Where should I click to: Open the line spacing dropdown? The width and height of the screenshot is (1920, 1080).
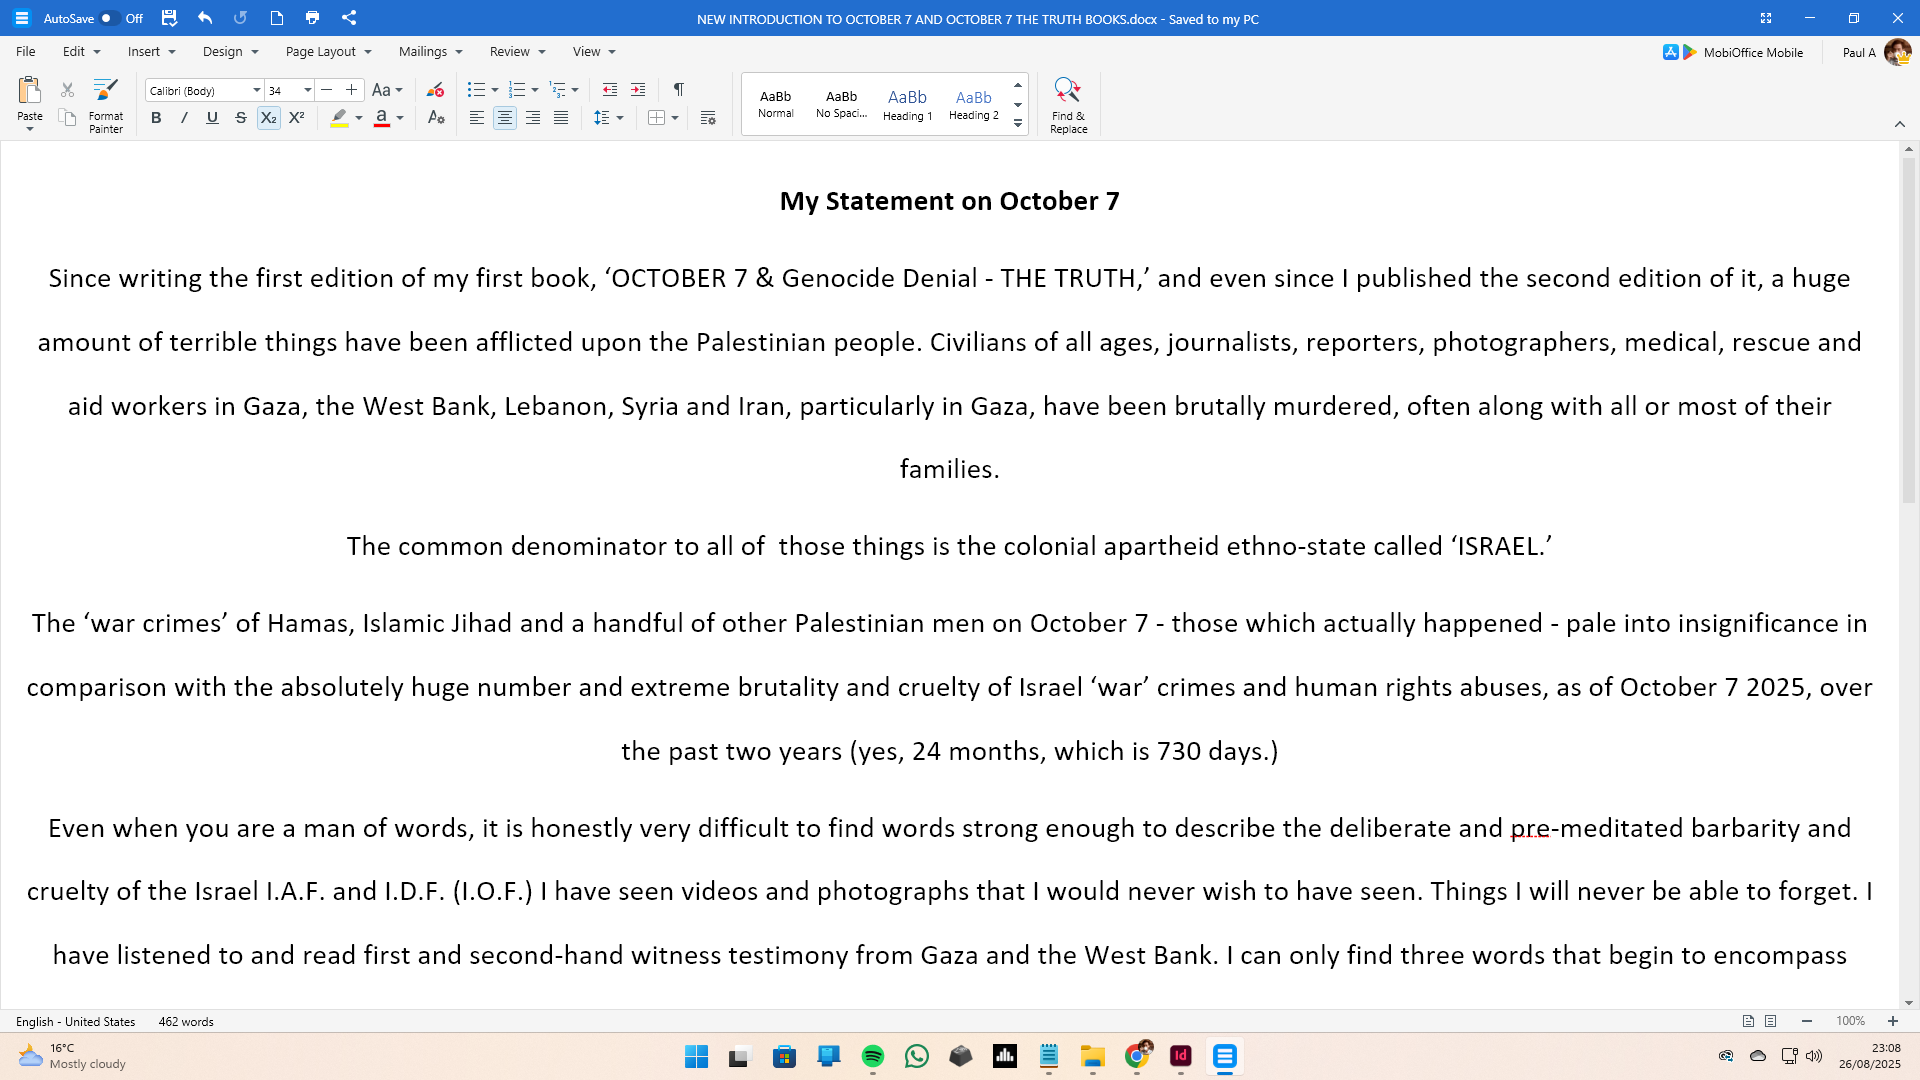click(620, 118)
